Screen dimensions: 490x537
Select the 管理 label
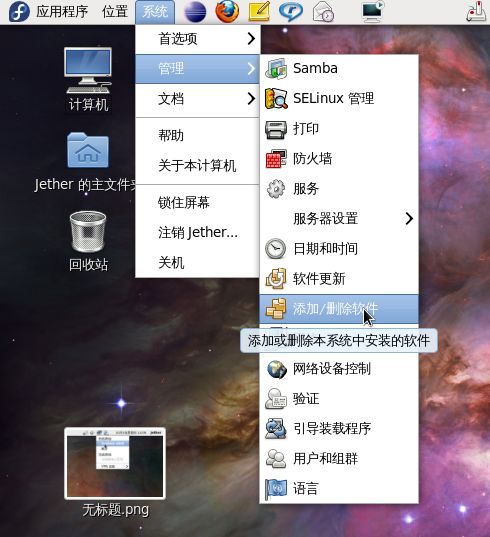[x=171, y=69]
